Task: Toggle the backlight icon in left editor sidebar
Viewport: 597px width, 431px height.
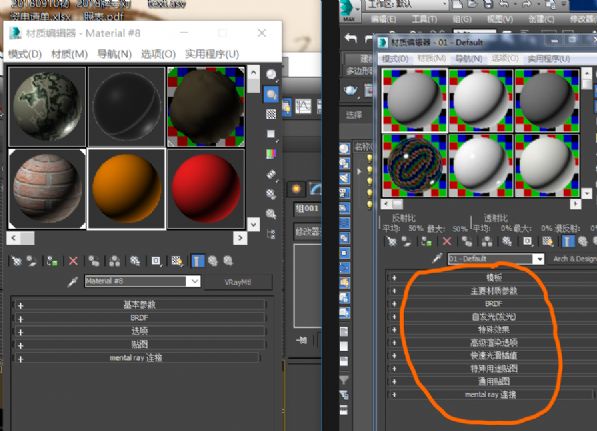Action: 271,94
